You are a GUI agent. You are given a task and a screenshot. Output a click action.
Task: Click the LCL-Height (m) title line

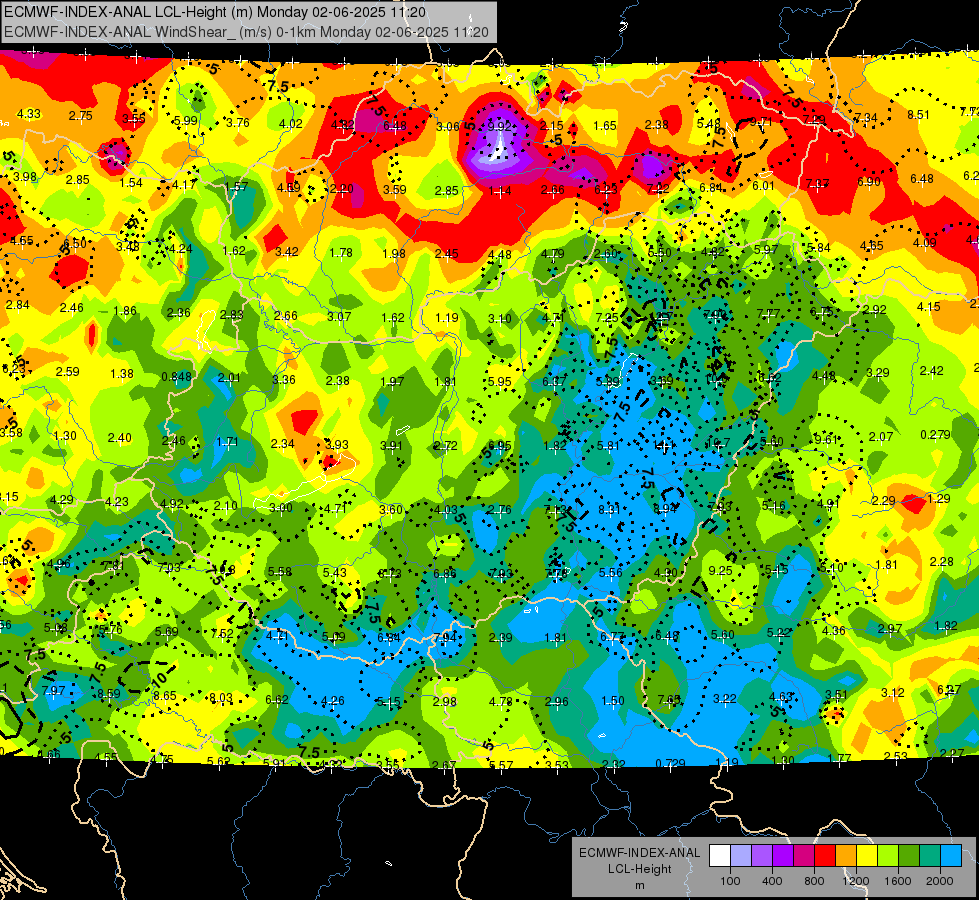click(215, 12)
